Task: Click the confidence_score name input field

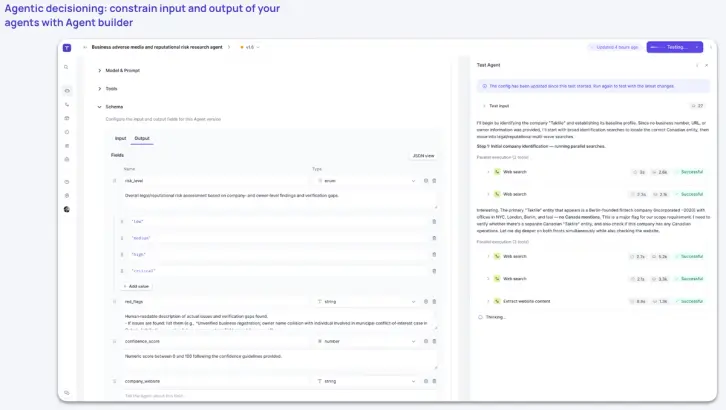Action: tap(215, 342)
